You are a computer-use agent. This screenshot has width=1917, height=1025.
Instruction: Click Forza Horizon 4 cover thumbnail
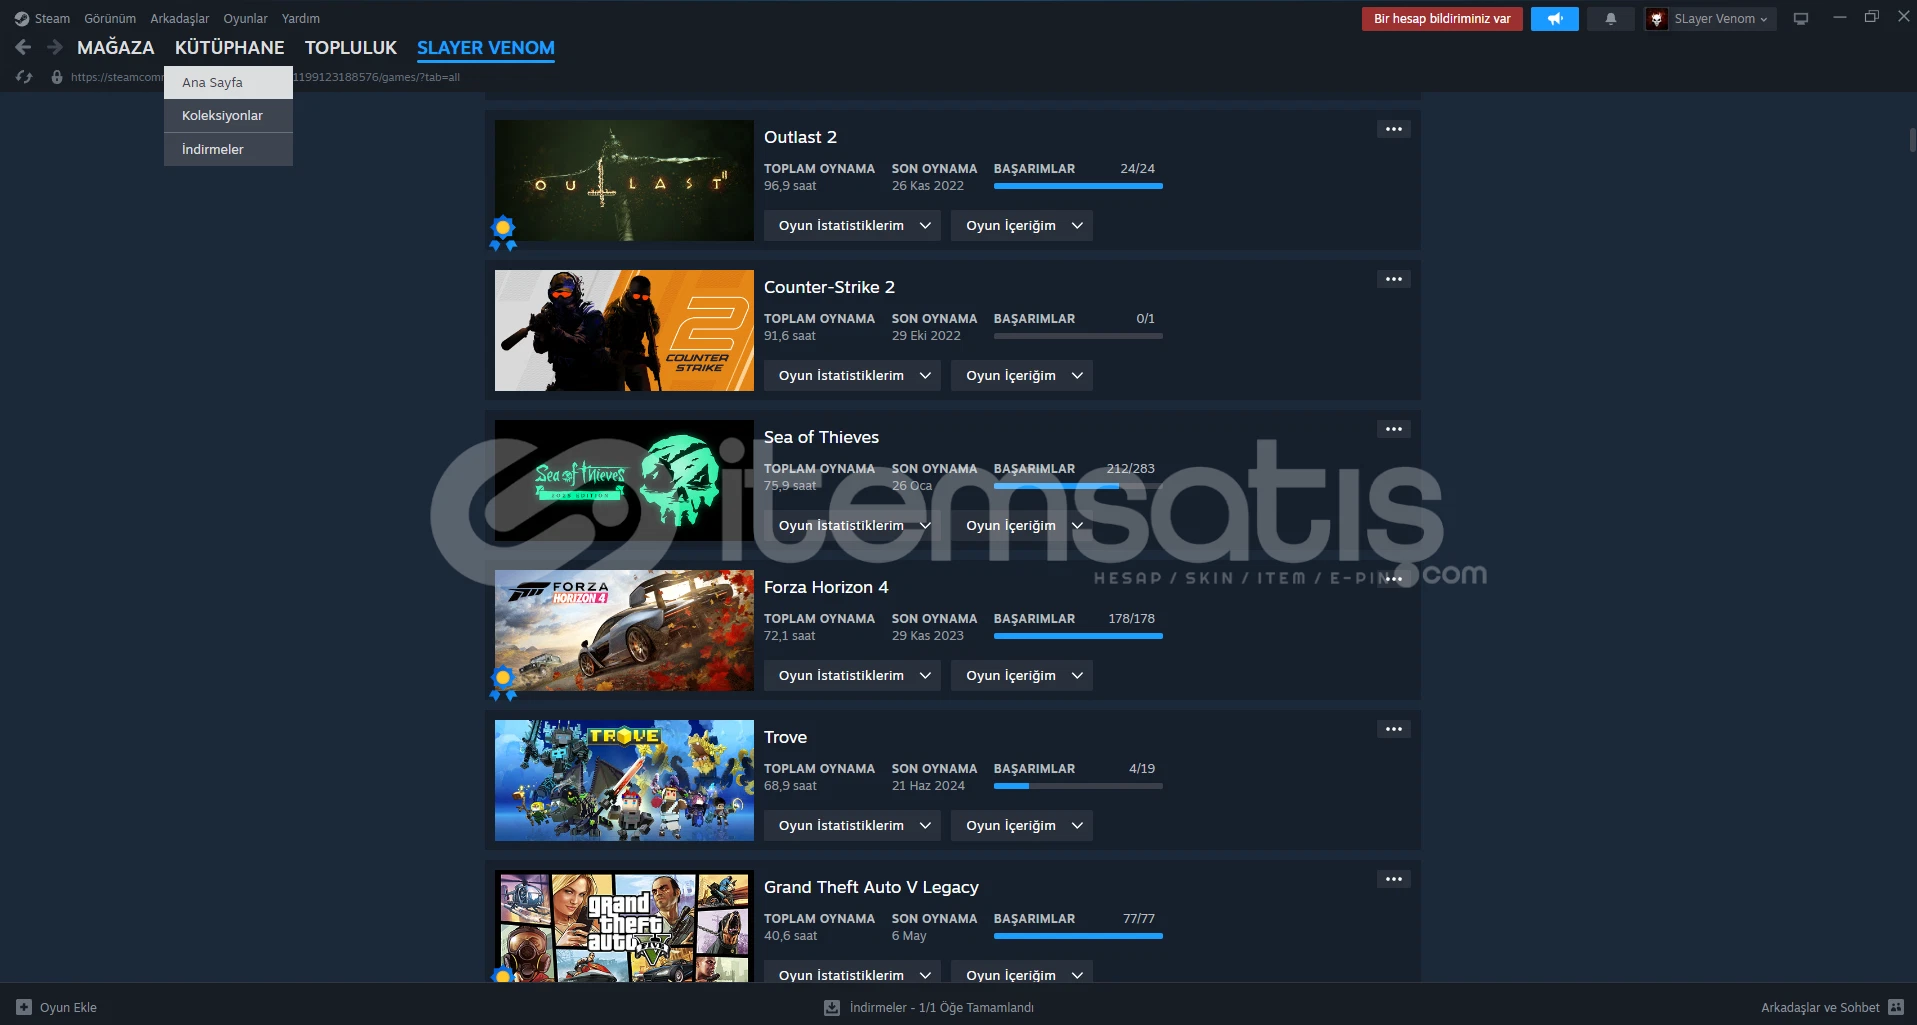(x=624, y=630)
